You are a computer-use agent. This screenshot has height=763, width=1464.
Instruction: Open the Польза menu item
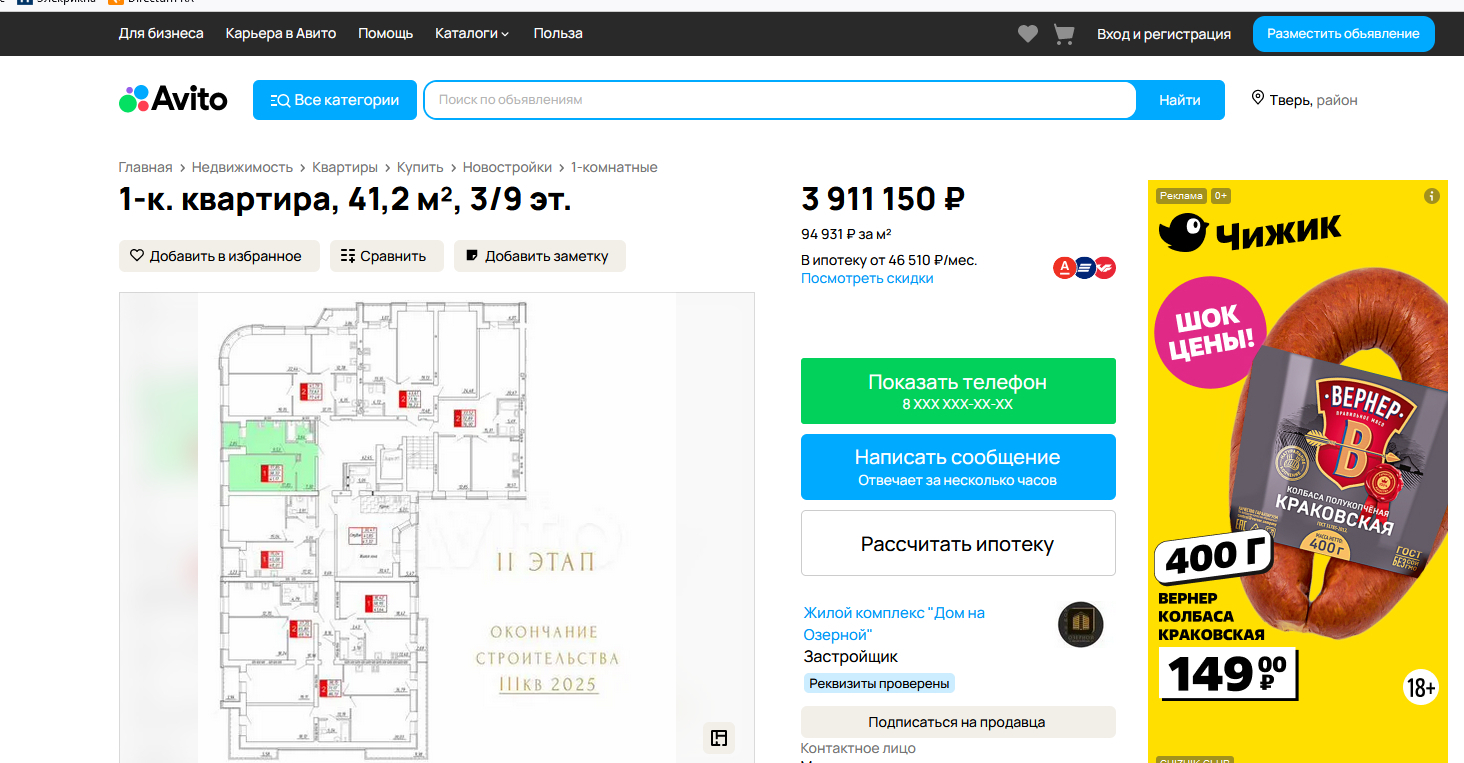(x=558, y=34)
